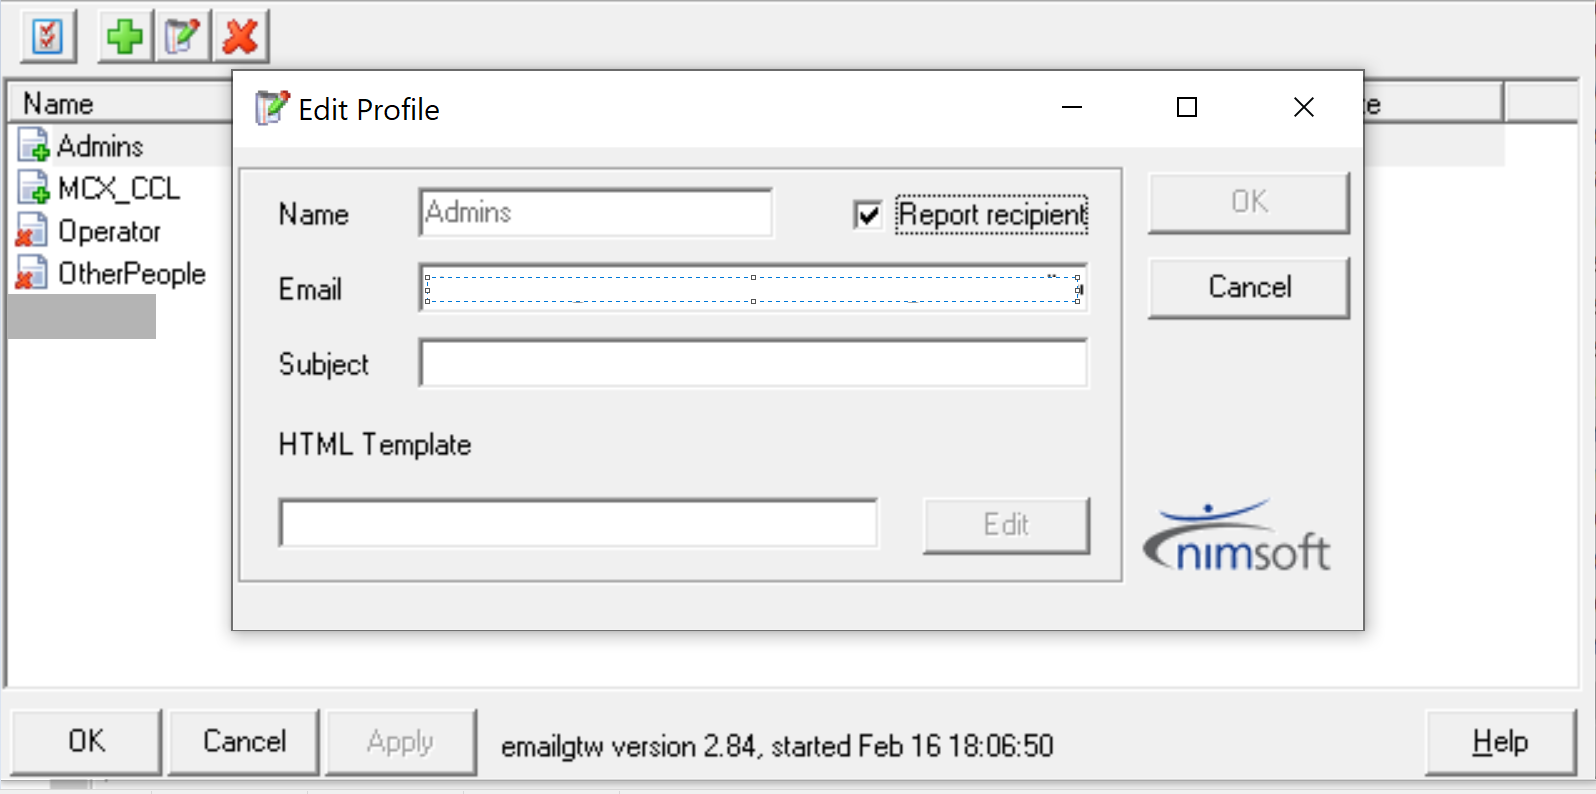Maximize the Edit Profile dialog

[x=1187, y=107]
